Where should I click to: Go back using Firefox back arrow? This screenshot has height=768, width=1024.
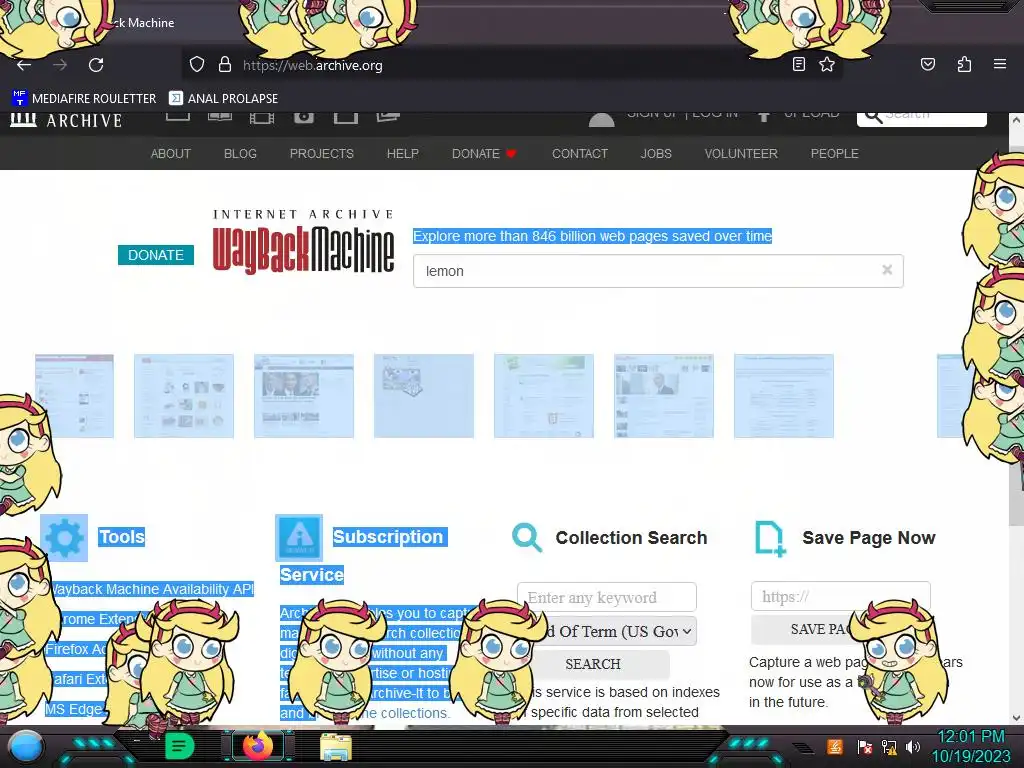point(24,65)
